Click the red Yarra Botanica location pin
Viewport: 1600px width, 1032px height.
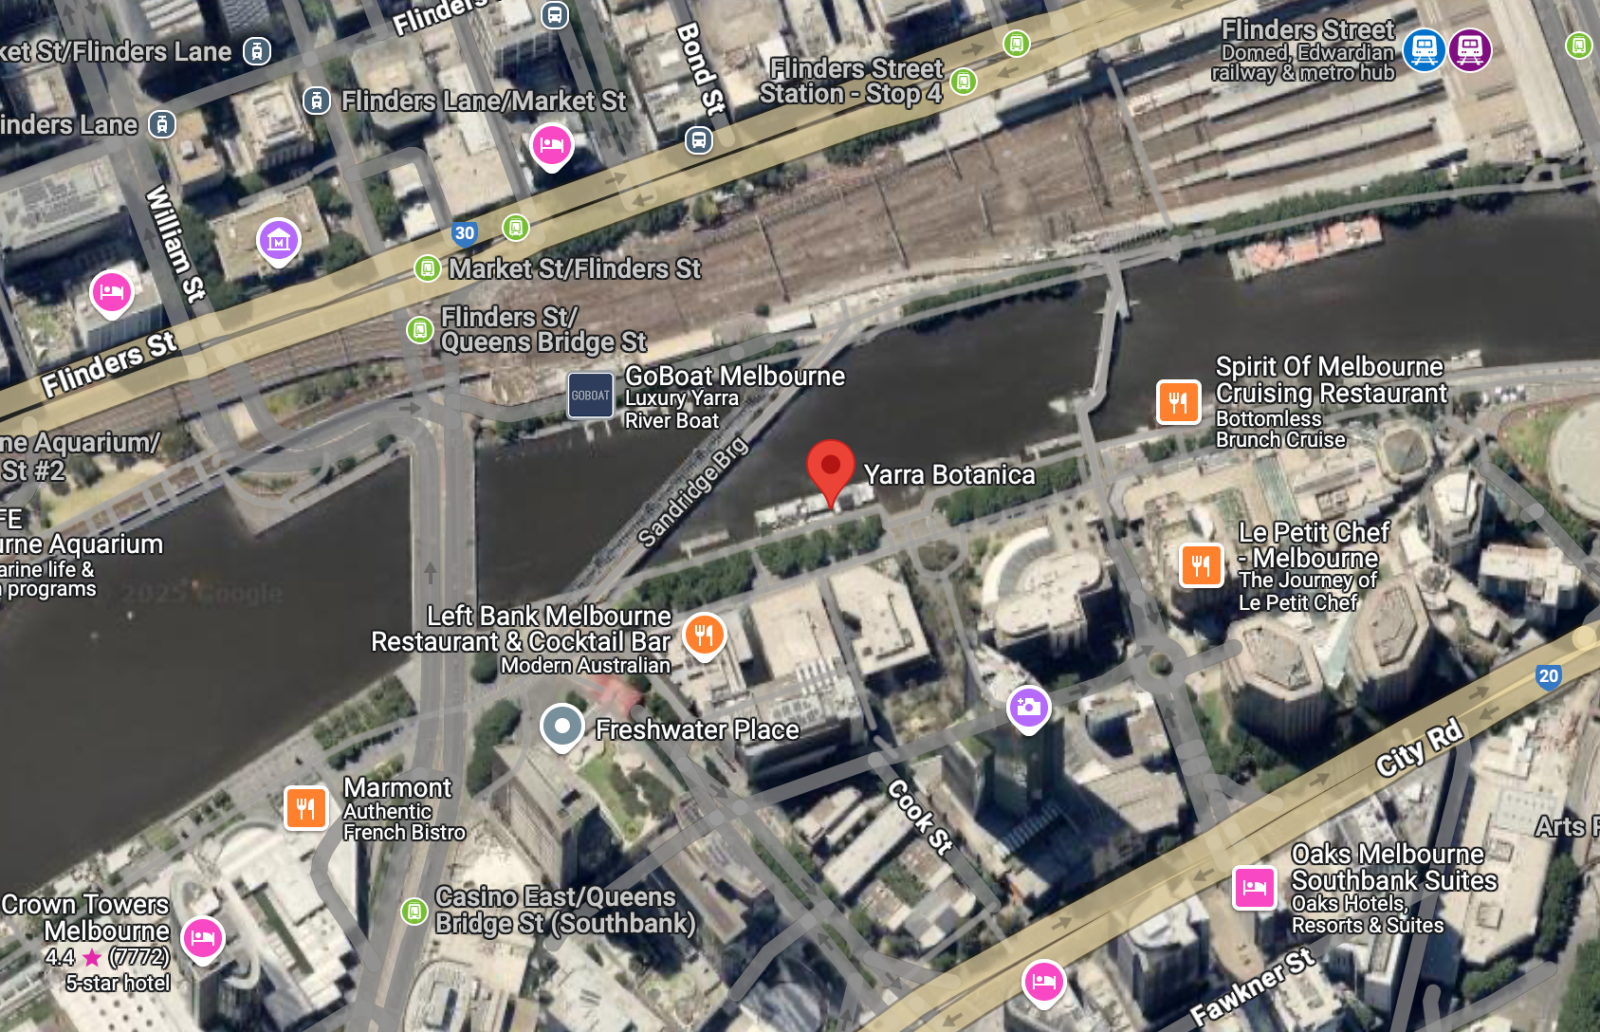pos(830,471)
